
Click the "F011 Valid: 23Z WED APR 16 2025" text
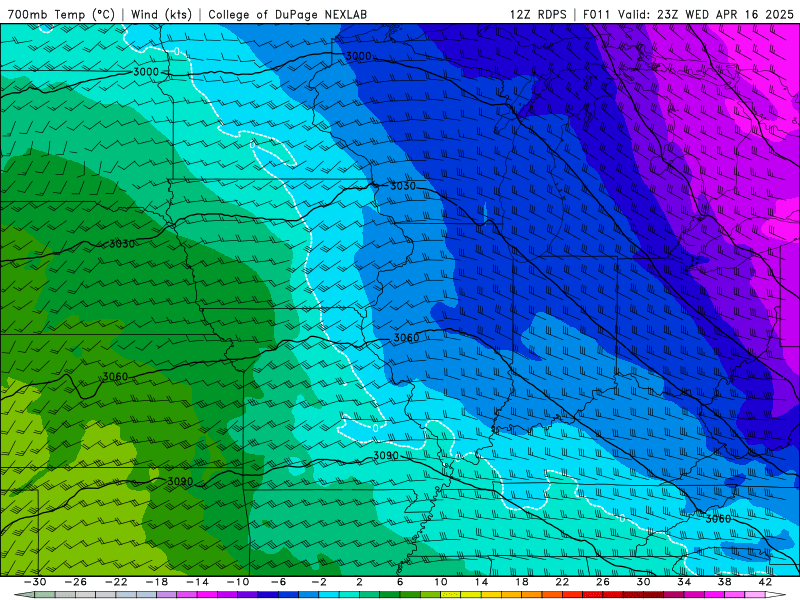click(688, 14)
